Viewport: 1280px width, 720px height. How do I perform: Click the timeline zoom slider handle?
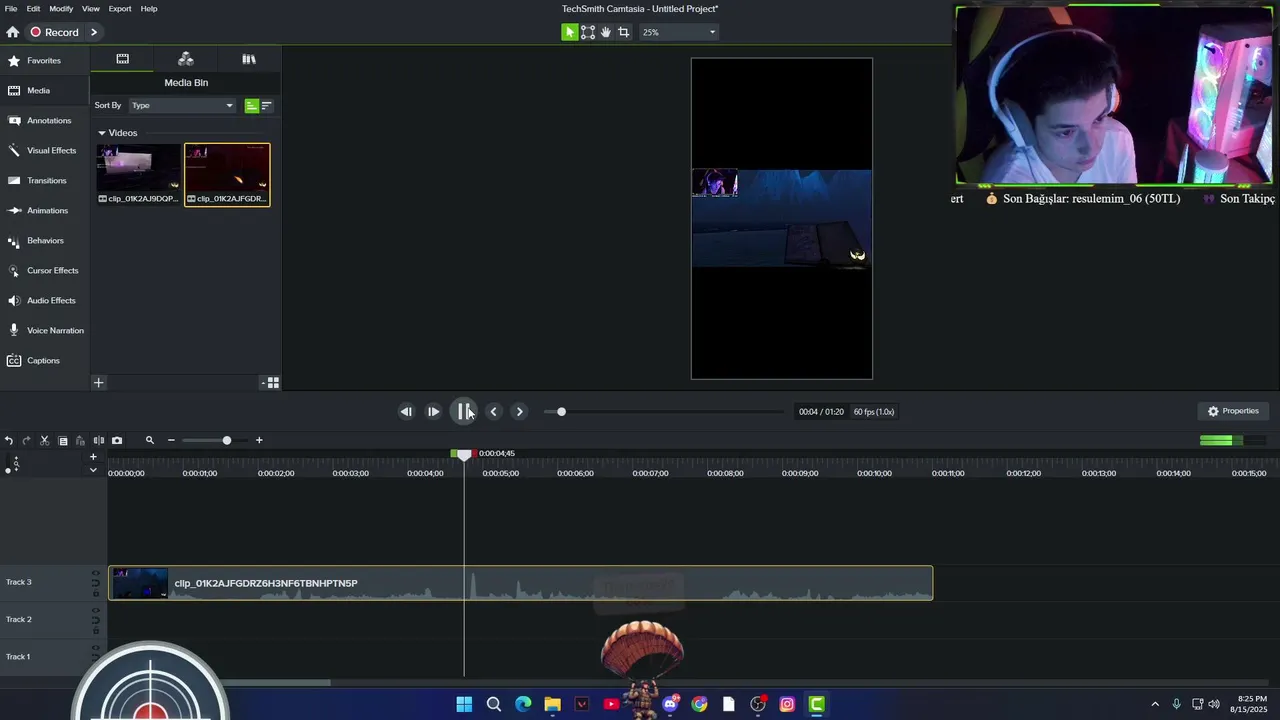tap(227, 441)
